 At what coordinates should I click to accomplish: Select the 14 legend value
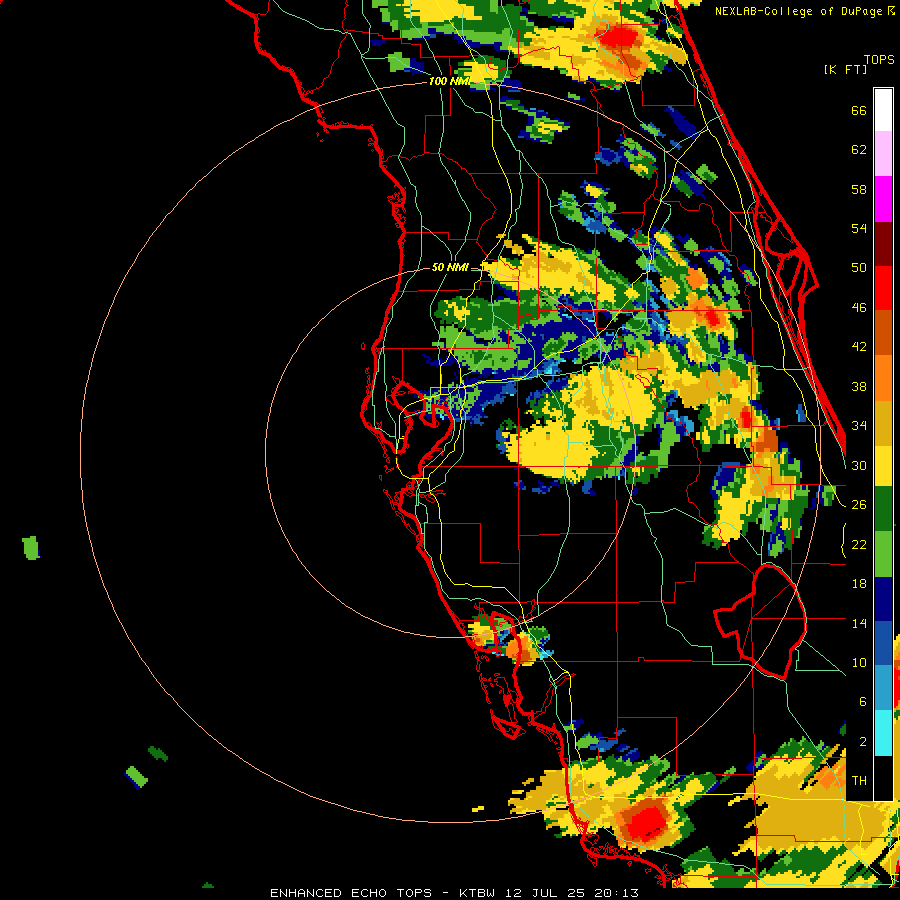pyautogui.click(x=859, y=623)
